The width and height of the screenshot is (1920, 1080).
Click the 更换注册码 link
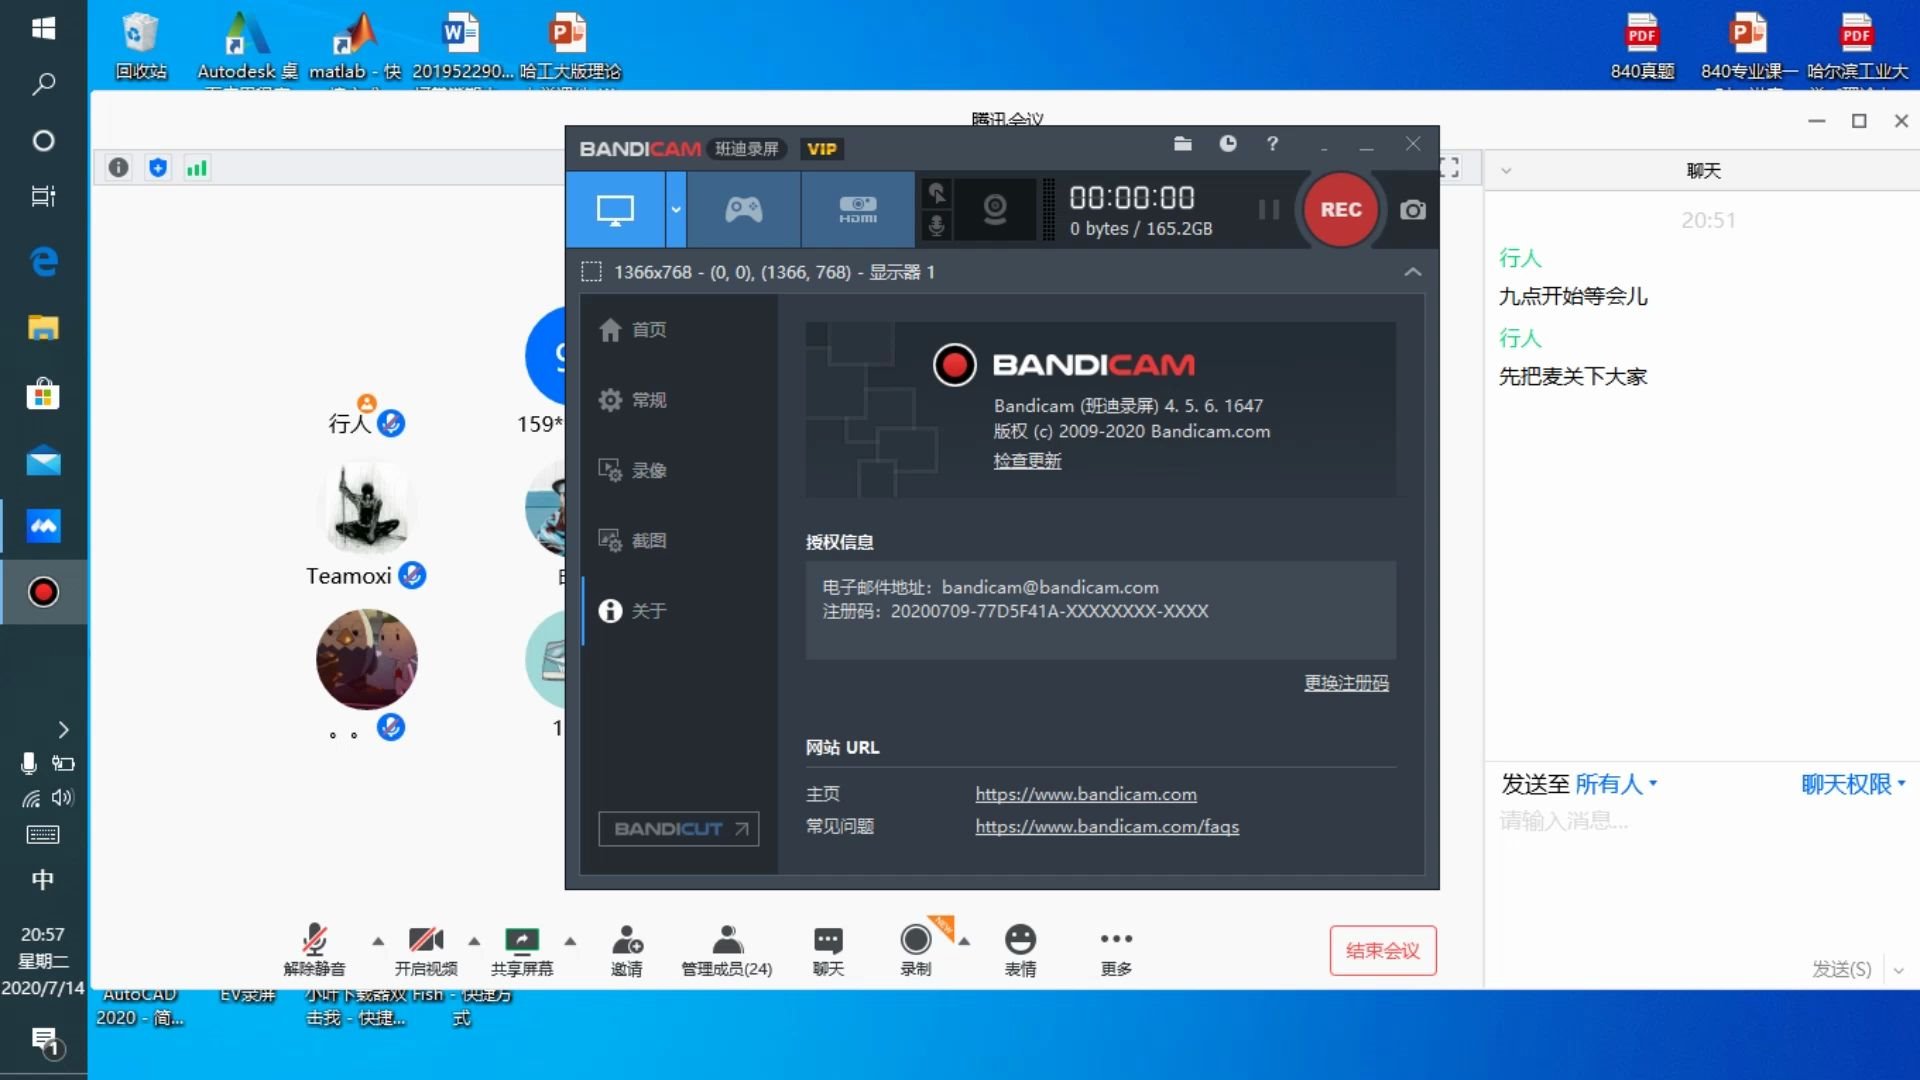point(1346,682)
